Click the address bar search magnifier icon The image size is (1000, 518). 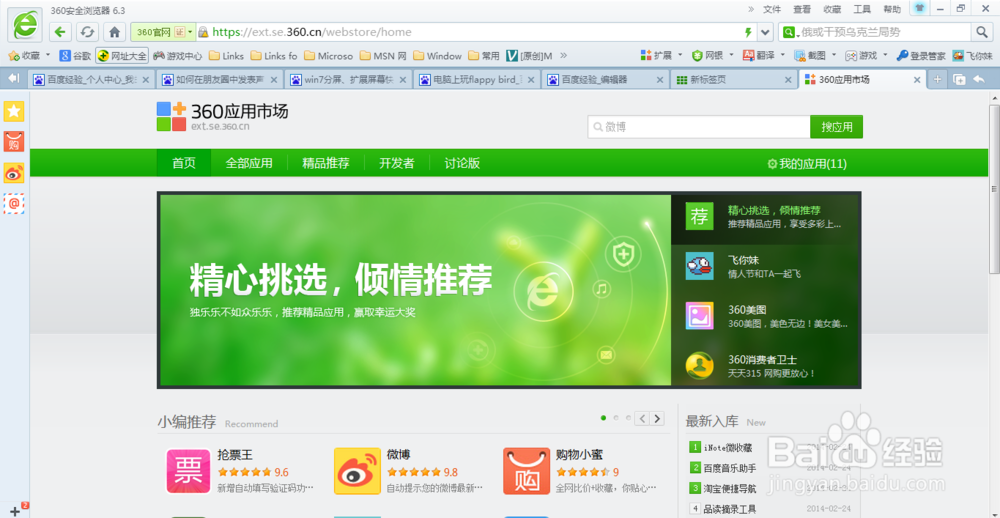[981, 32]
